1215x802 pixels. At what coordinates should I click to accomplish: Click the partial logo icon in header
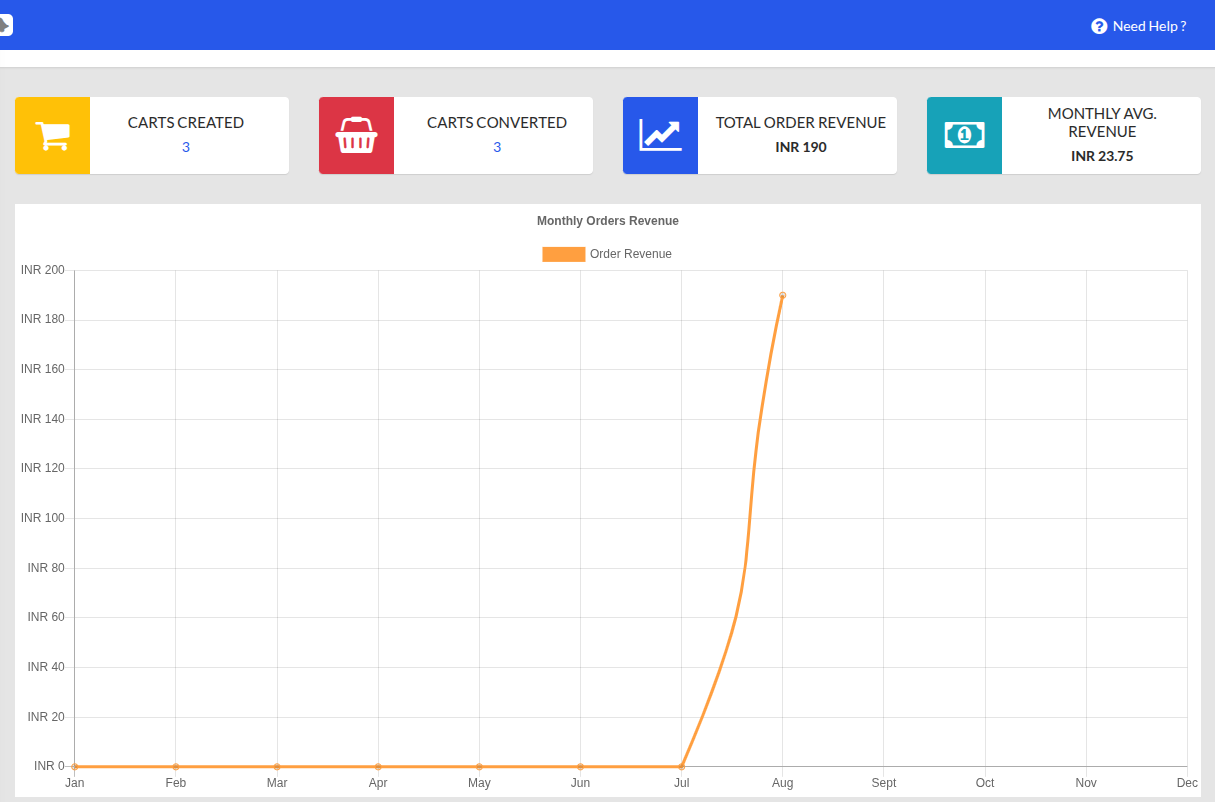tap(5, 25)
